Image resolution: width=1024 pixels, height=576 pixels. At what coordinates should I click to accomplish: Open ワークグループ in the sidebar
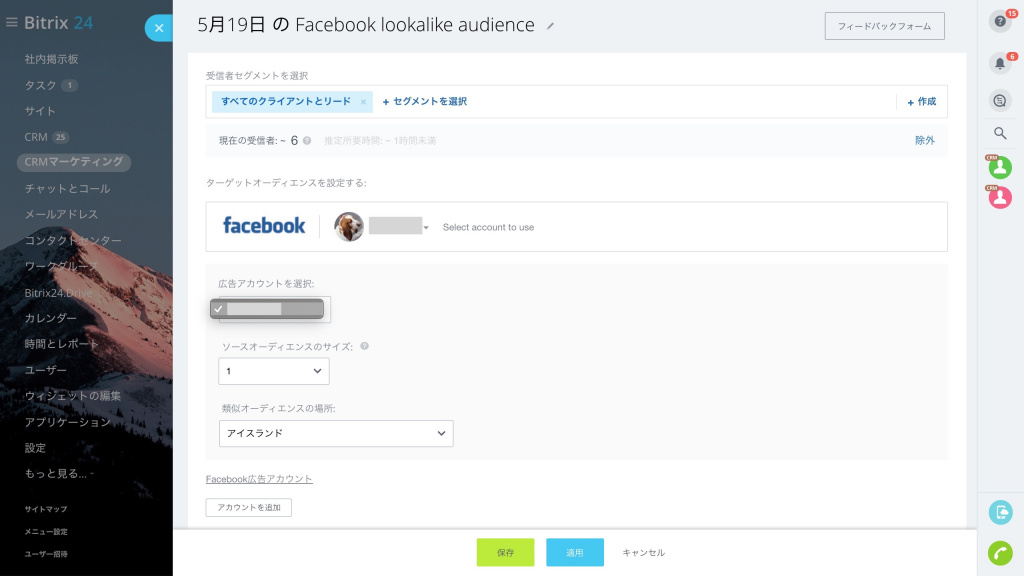click(61, 266)
